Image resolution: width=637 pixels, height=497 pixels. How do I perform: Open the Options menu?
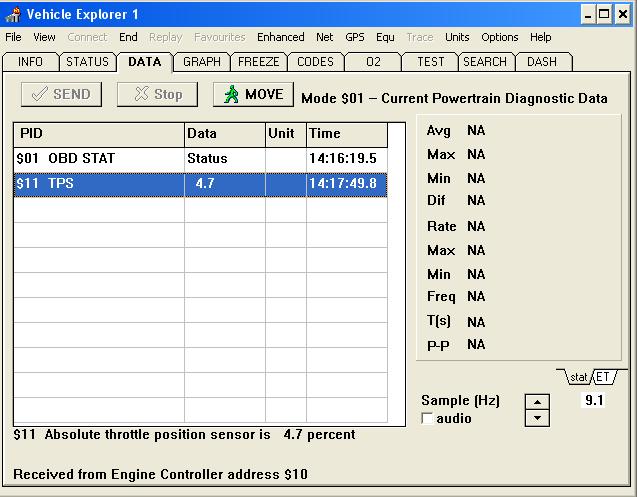pos(499,37)
